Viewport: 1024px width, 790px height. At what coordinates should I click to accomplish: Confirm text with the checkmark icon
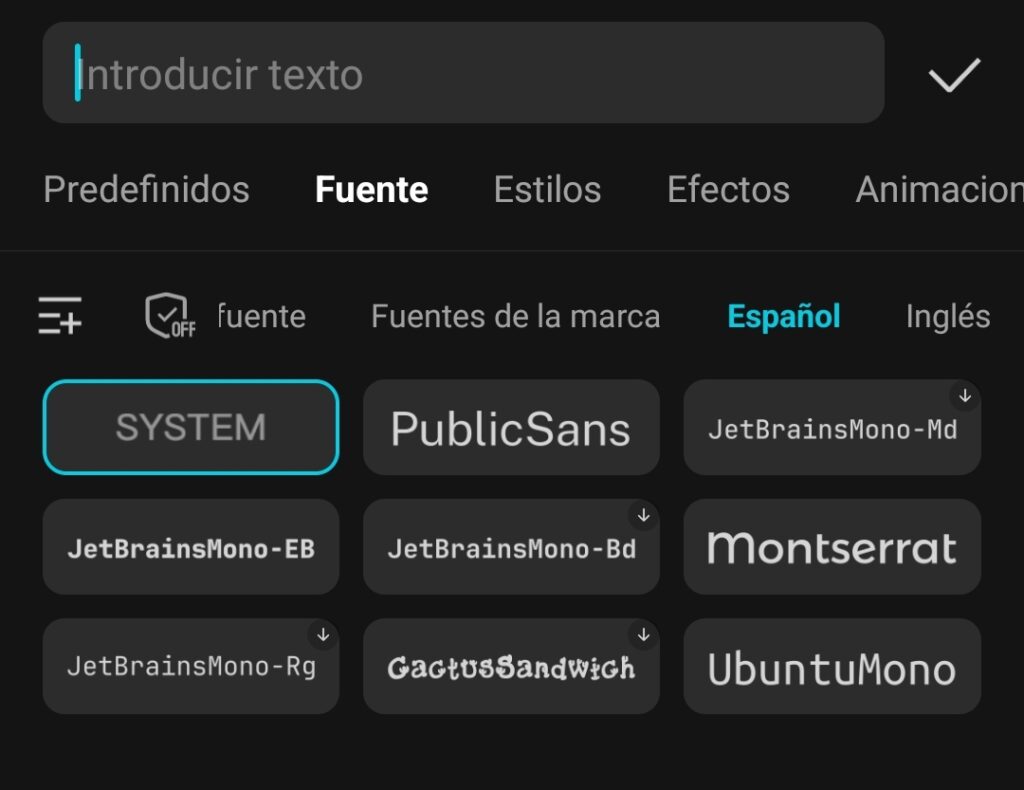954,75
